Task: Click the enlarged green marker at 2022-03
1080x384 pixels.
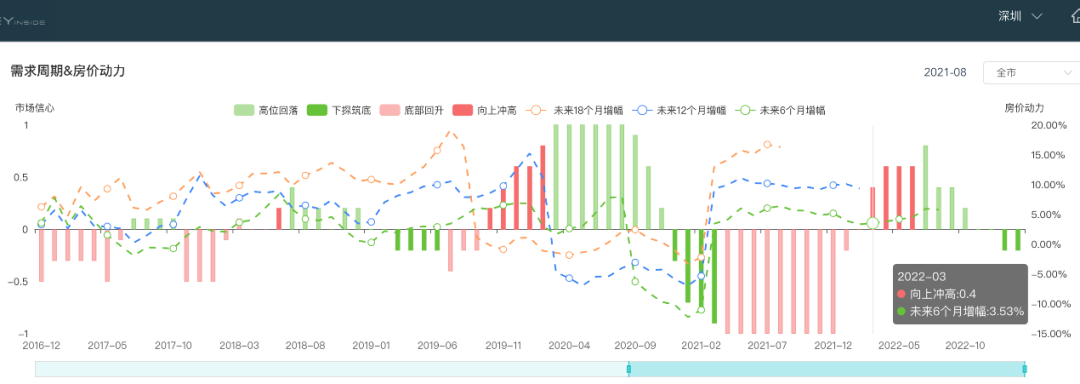Action: coord(873,223)
